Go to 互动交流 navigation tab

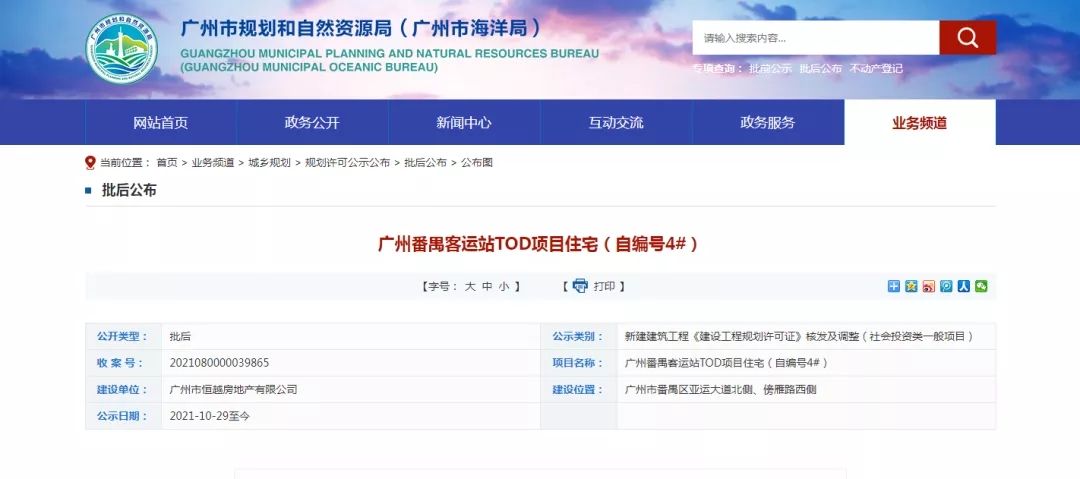pos(616,123)
